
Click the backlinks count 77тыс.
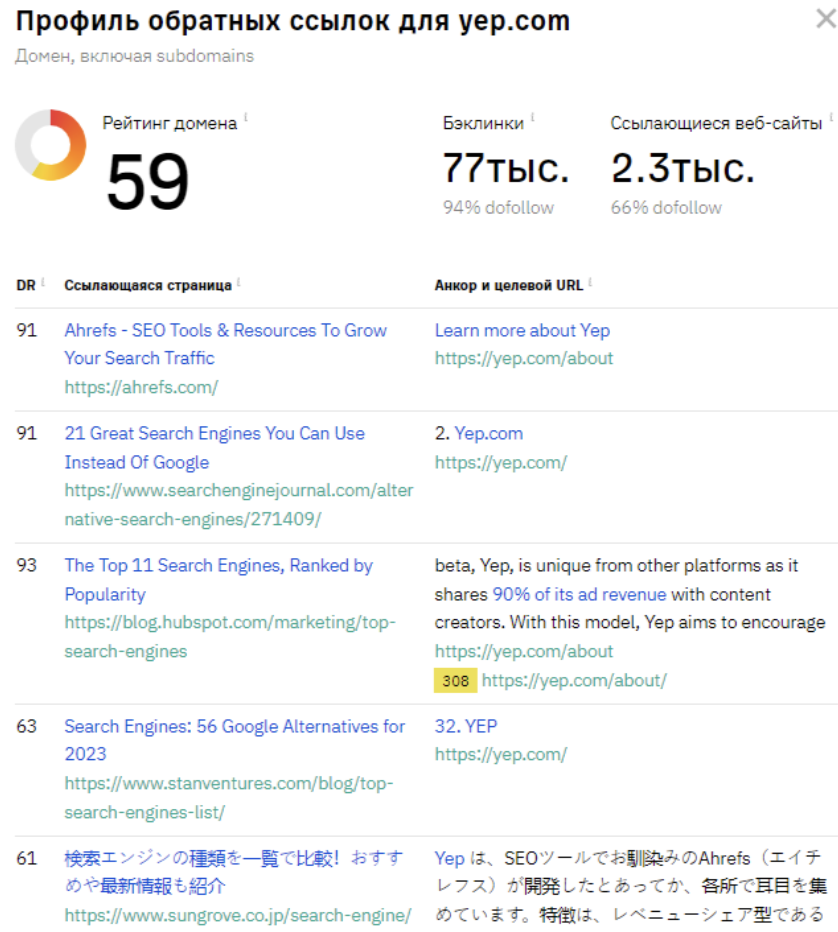[x=506, y=168]
